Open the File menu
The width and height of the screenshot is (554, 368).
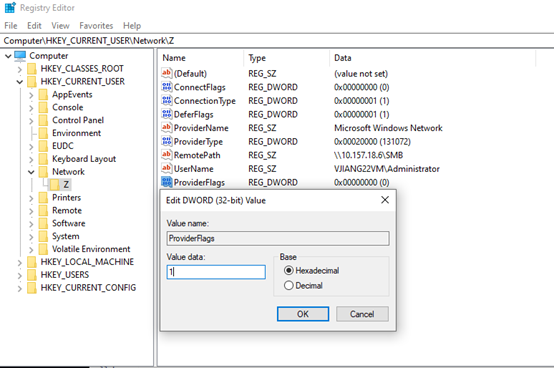pos(11,26)
